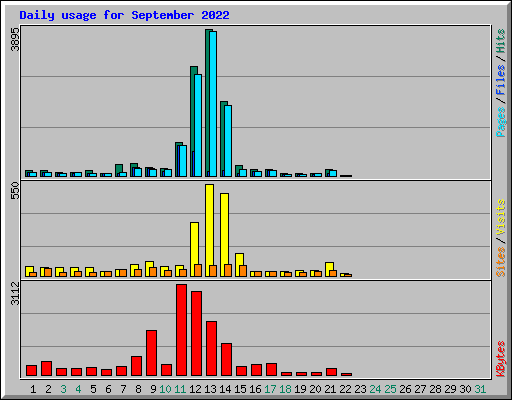
Task: Select the orange sites bar for day 14
Action: [x=228, y=271]
